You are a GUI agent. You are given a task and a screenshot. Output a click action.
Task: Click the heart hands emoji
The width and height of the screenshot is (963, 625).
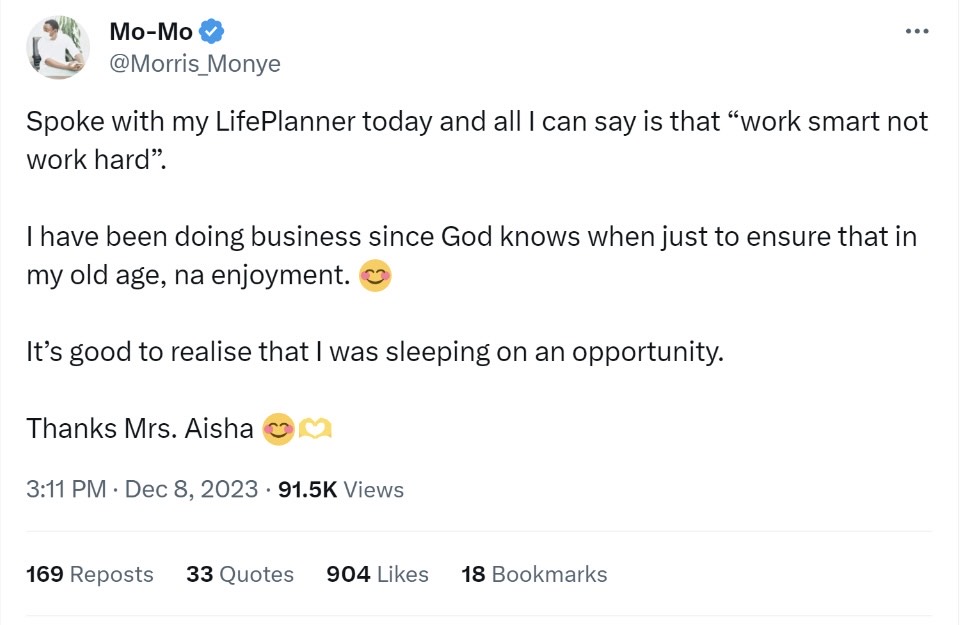click(315, 429)
